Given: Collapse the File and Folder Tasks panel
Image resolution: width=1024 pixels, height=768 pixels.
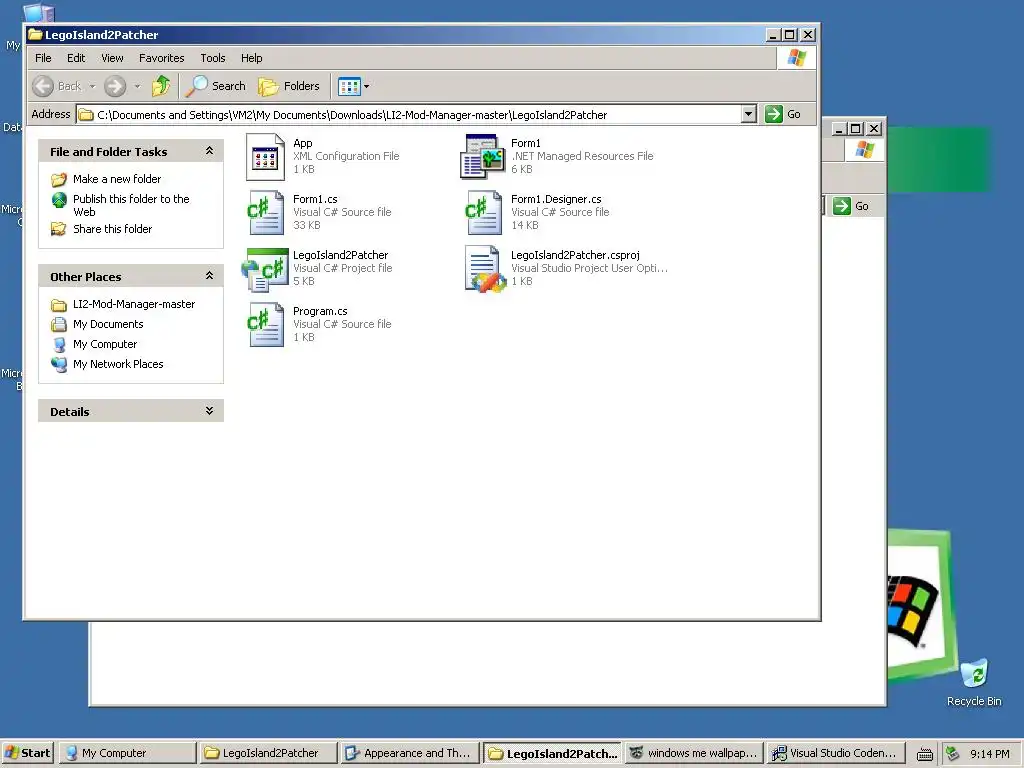Looking at the screenshot, I should pos(209,151).
